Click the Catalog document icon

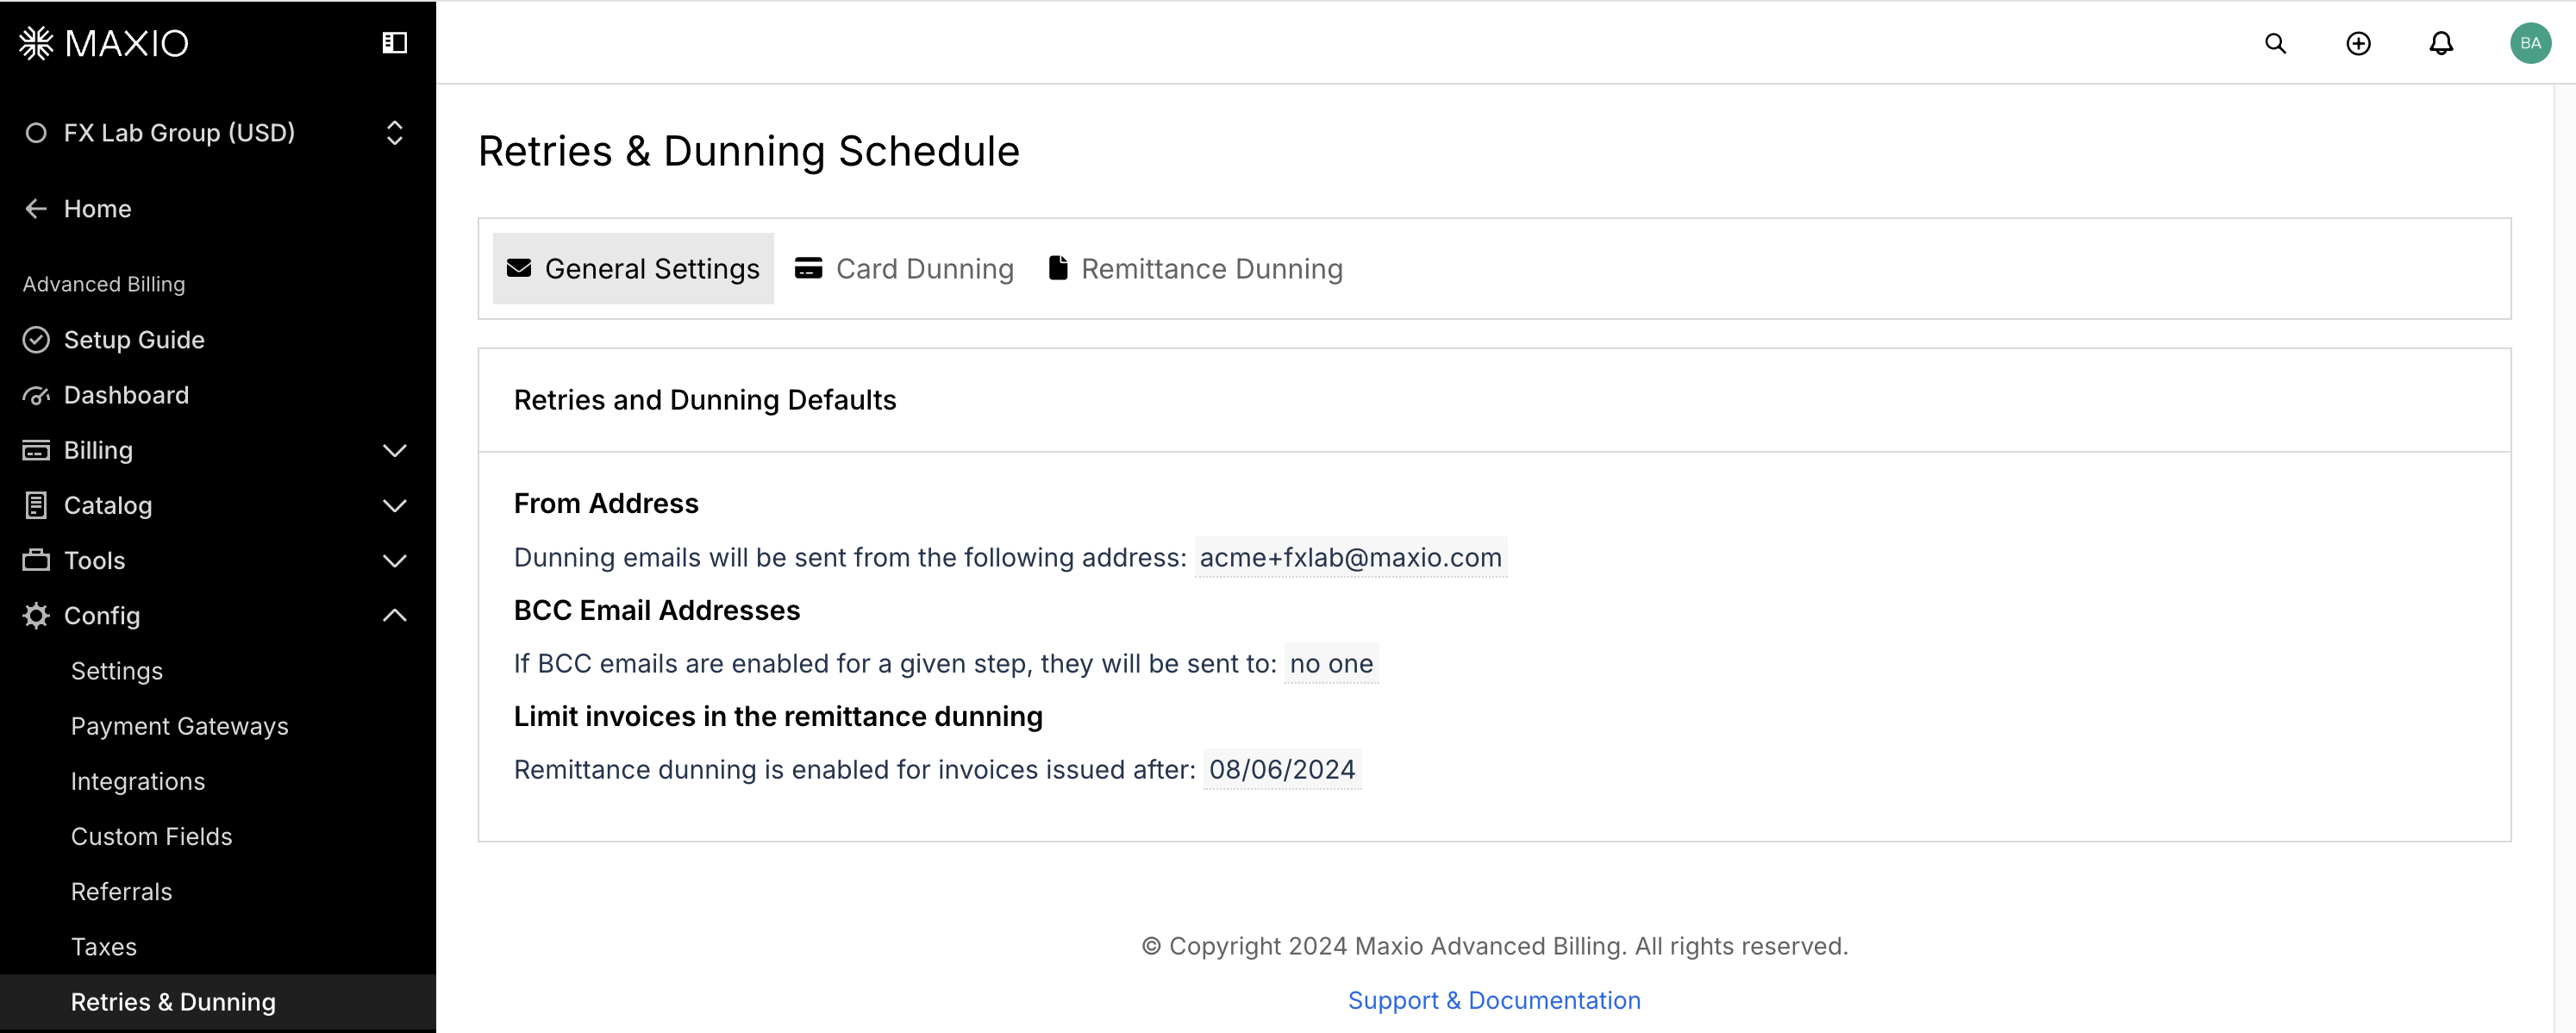pyautogui.click(x=36, y=505)
